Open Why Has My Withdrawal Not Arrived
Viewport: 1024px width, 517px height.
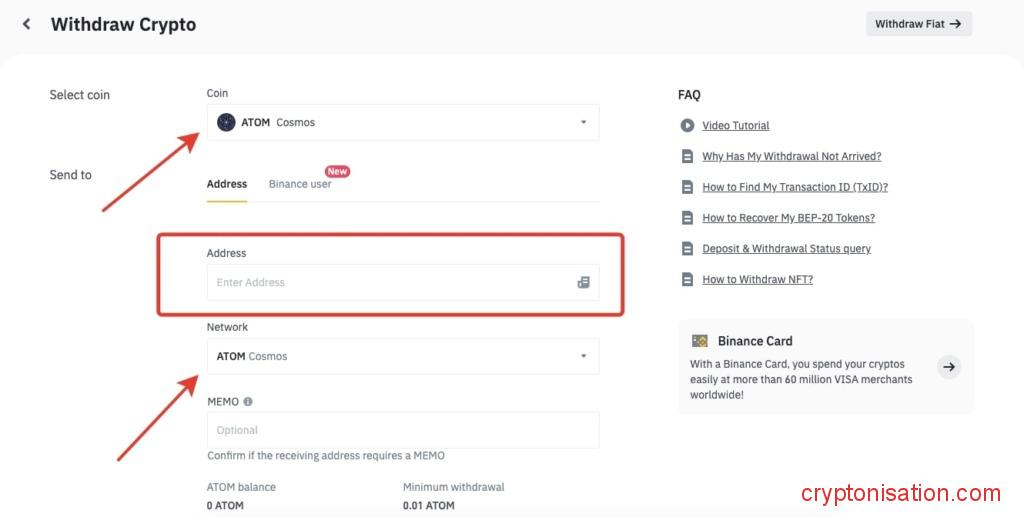coord(792,156)
